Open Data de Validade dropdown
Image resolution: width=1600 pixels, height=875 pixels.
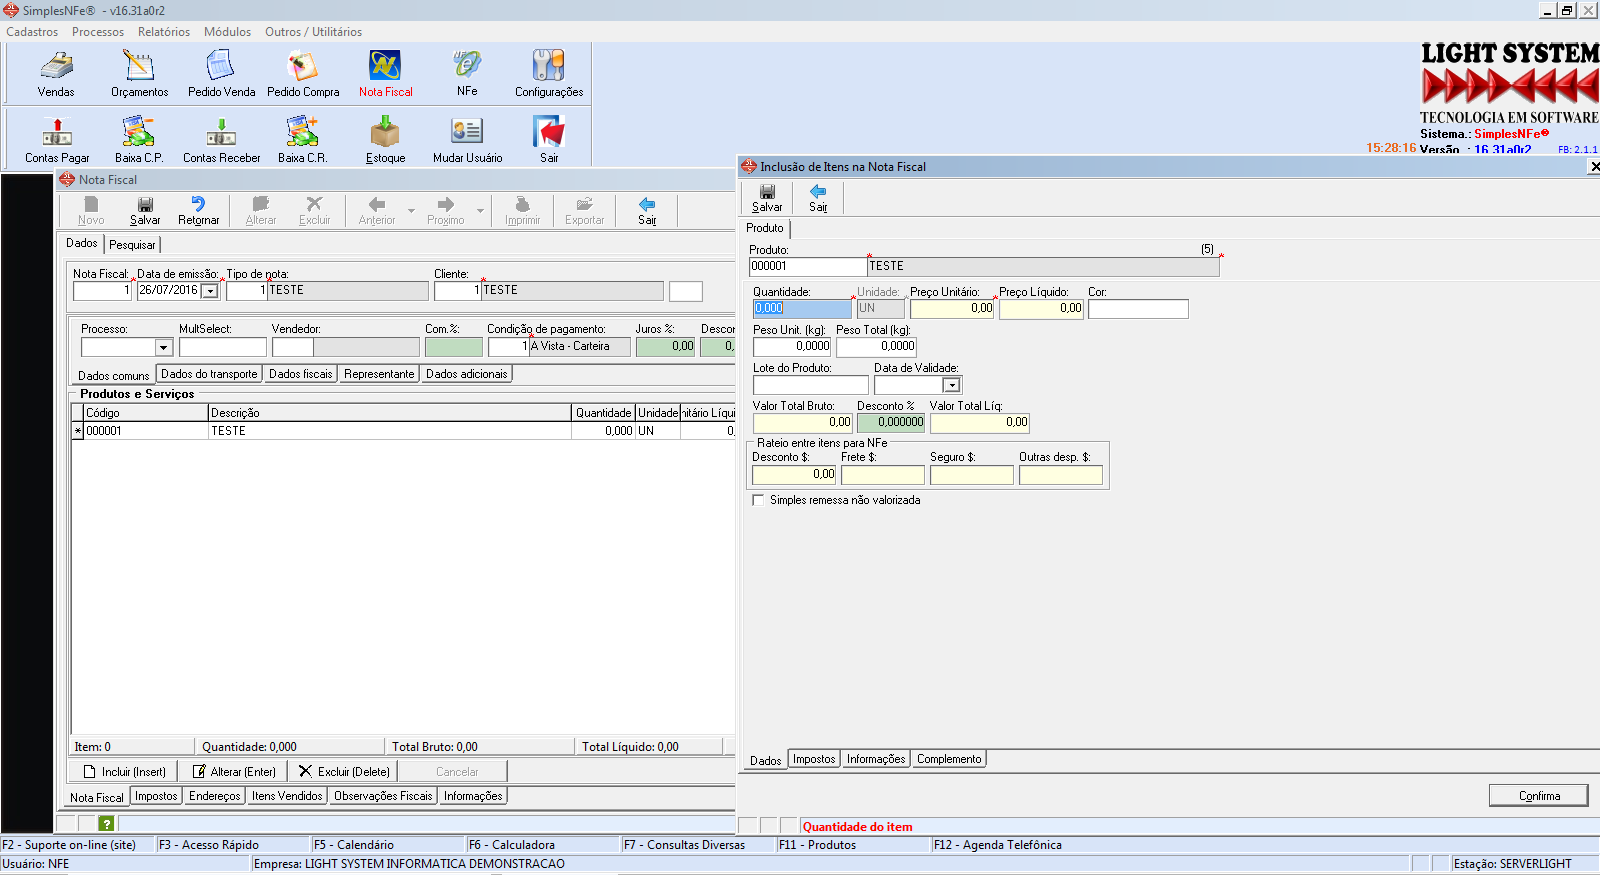(952, 385)
